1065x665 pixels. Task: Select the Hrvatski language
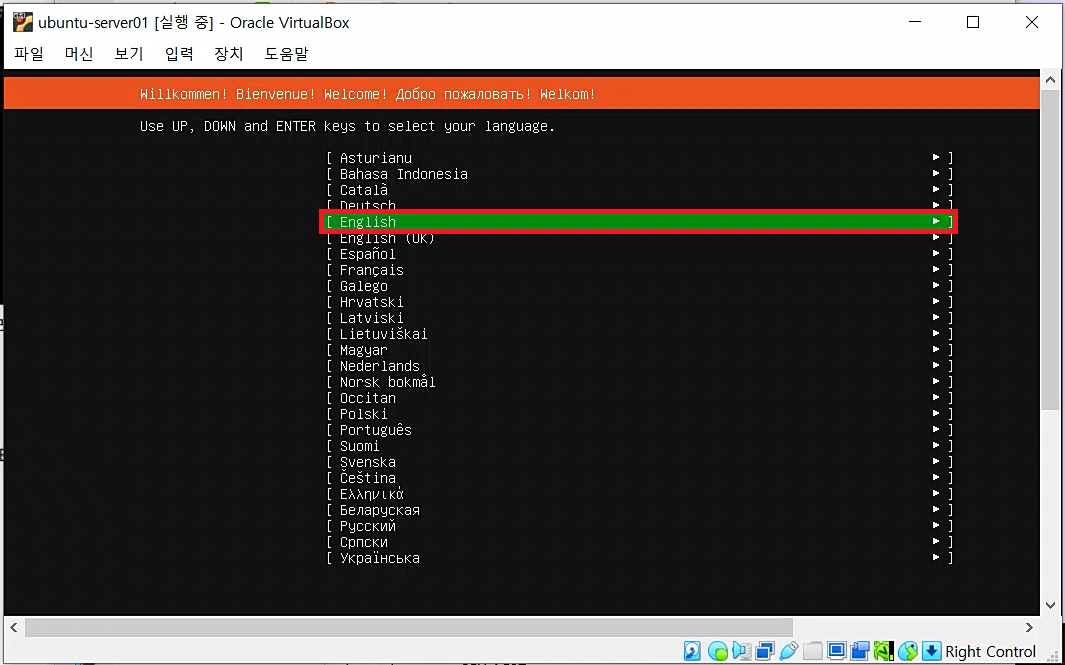tap(638, 302)
